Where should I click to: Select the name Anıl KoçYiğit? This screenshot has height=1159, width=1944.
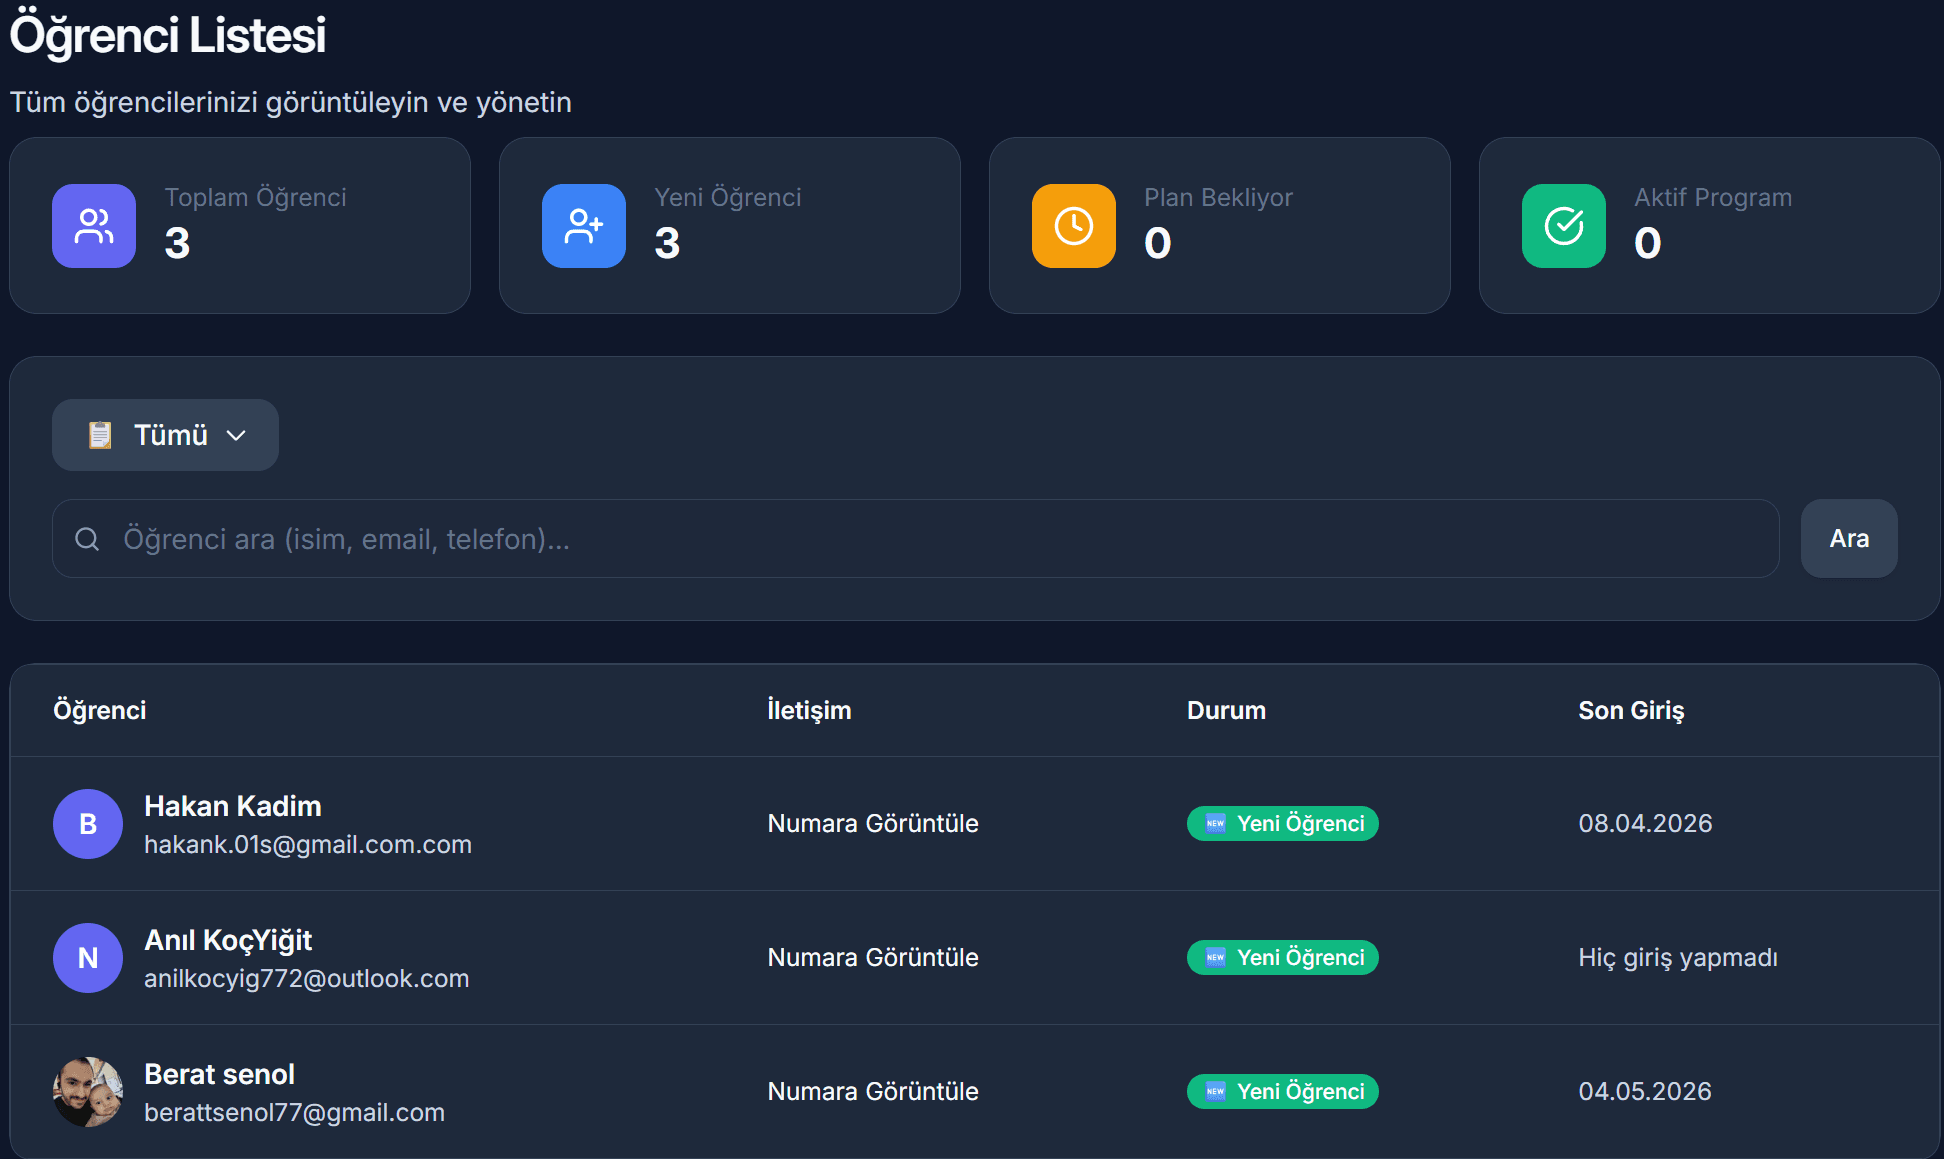pyautogui.click(x=228, y=940)
